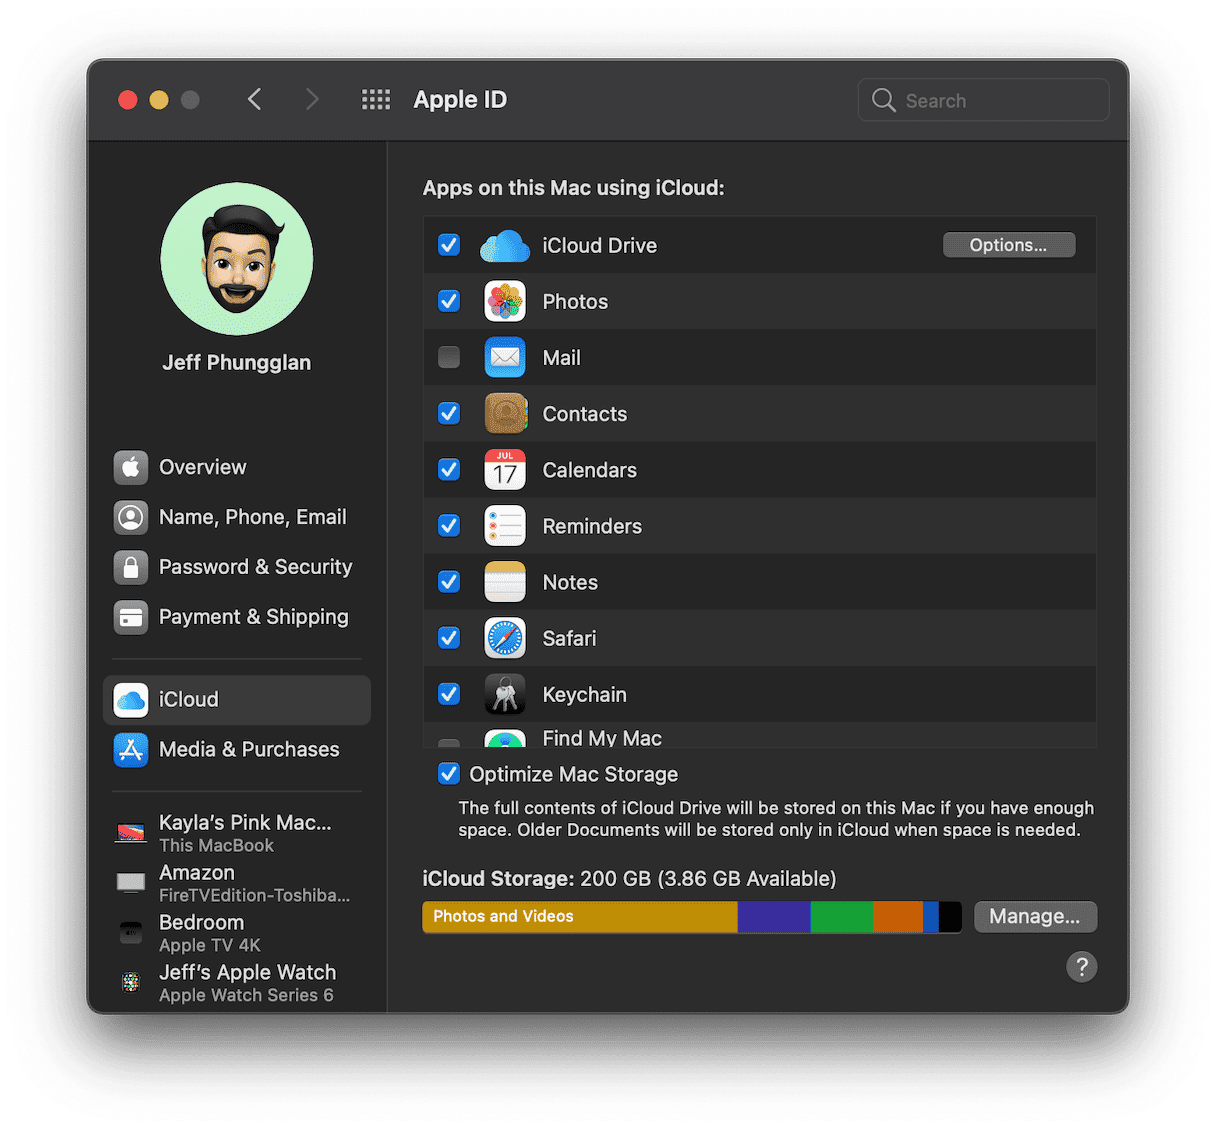Click the iCloud Drive cloud icon
The width and height of the screenshot is (1216, 1129).
505,246
